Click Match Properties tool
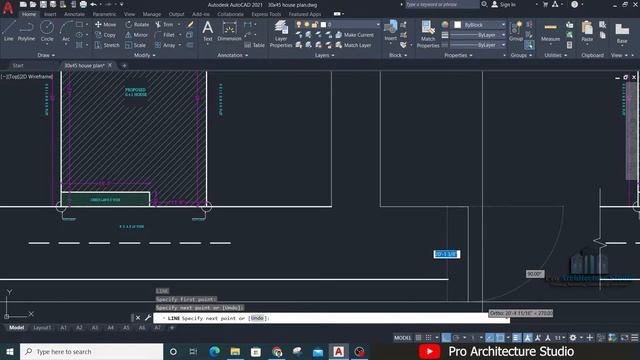The image size is (640, 360). point(428,34)
